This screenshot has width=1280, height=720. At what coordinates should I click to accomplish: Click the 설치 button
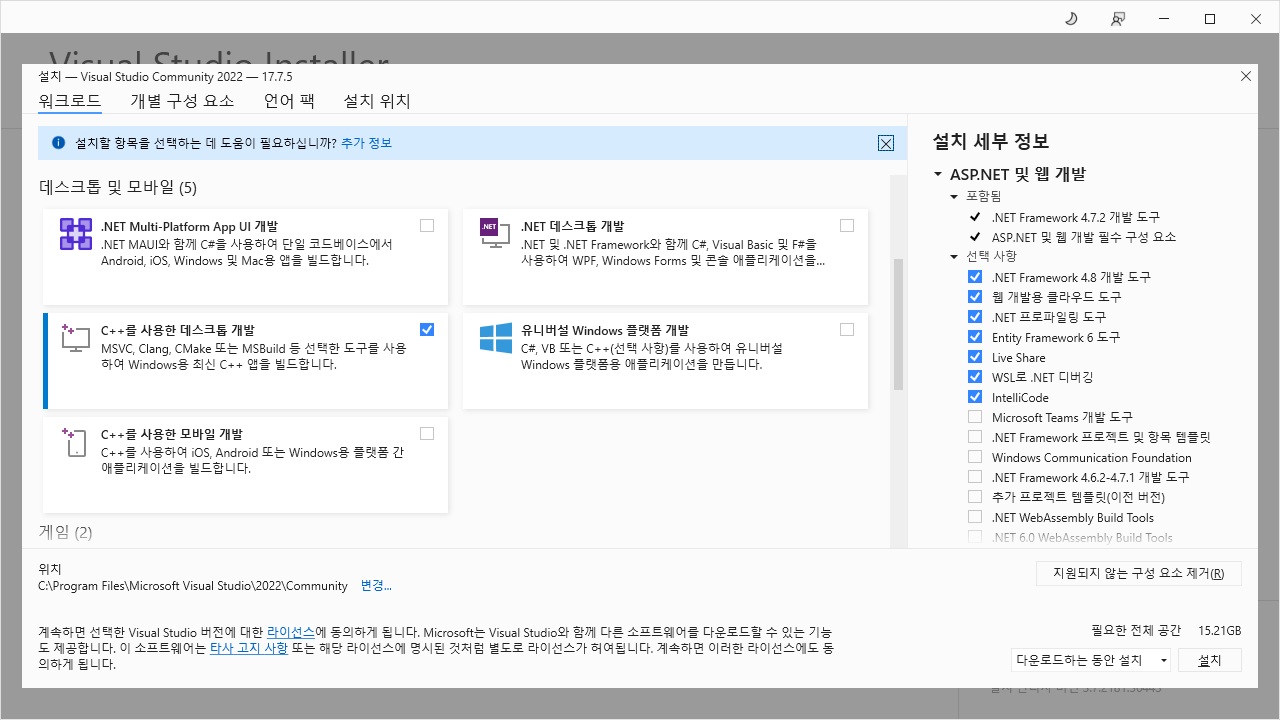tap(1210, 660)
